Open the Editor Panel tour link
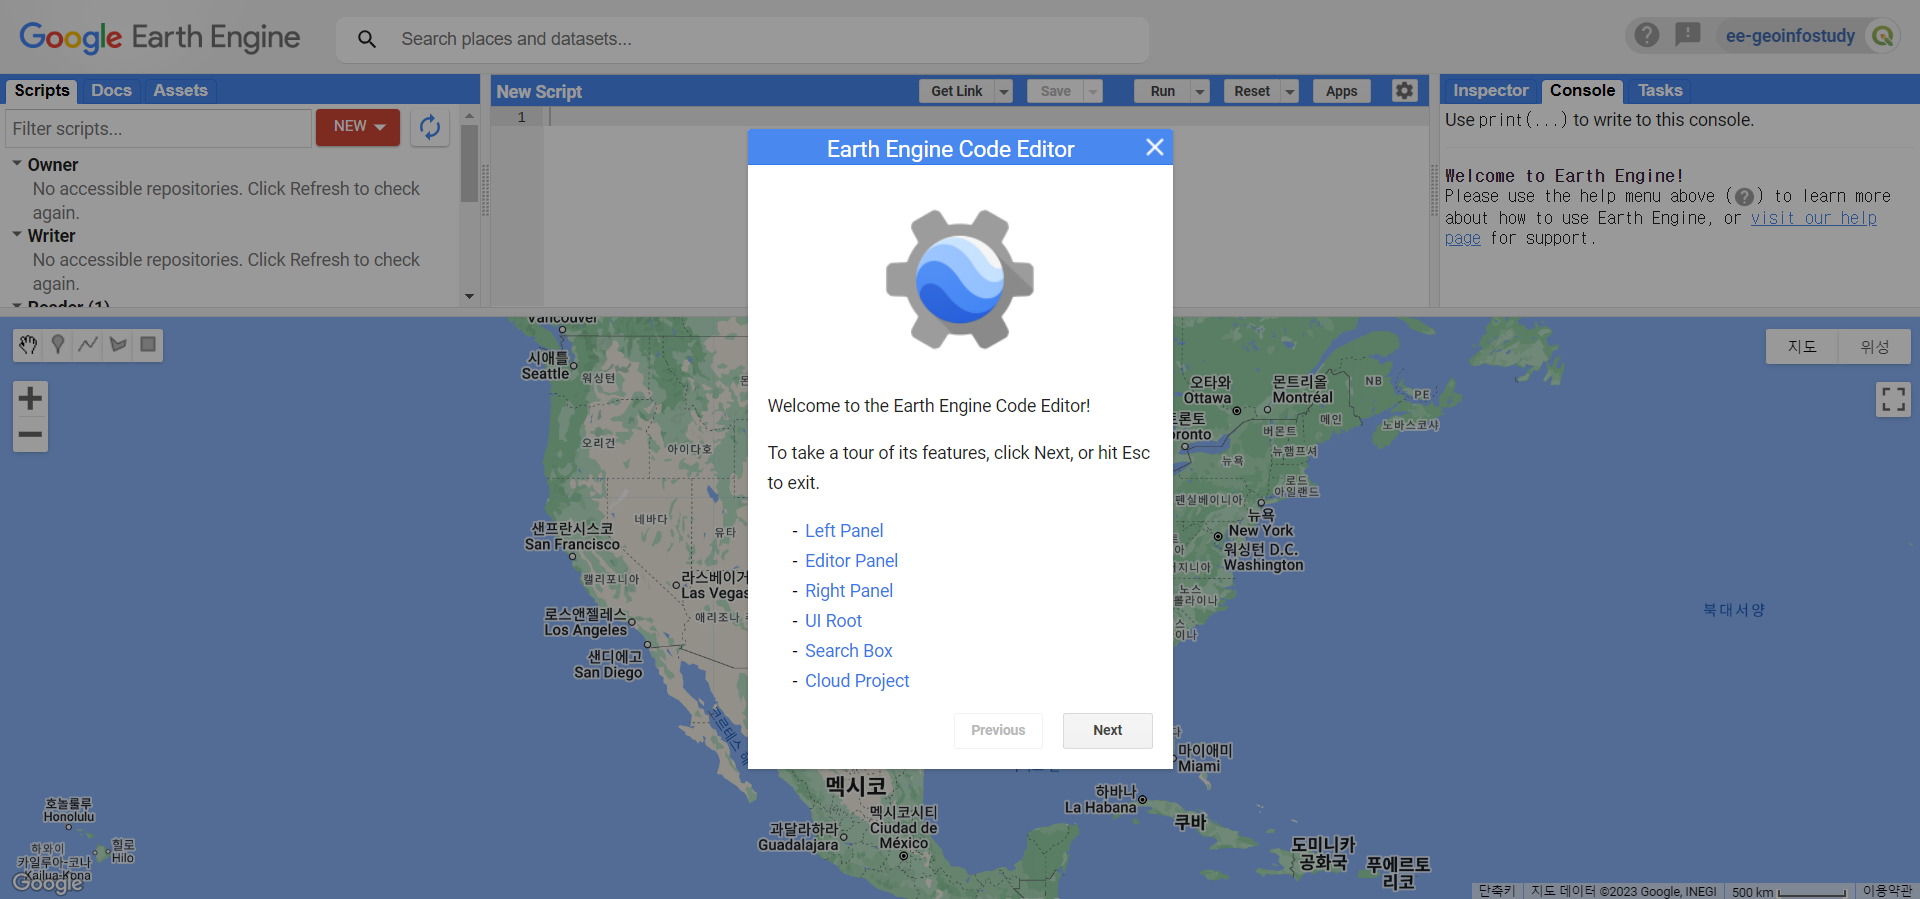 pyautogui.click(x=851, y=561)
